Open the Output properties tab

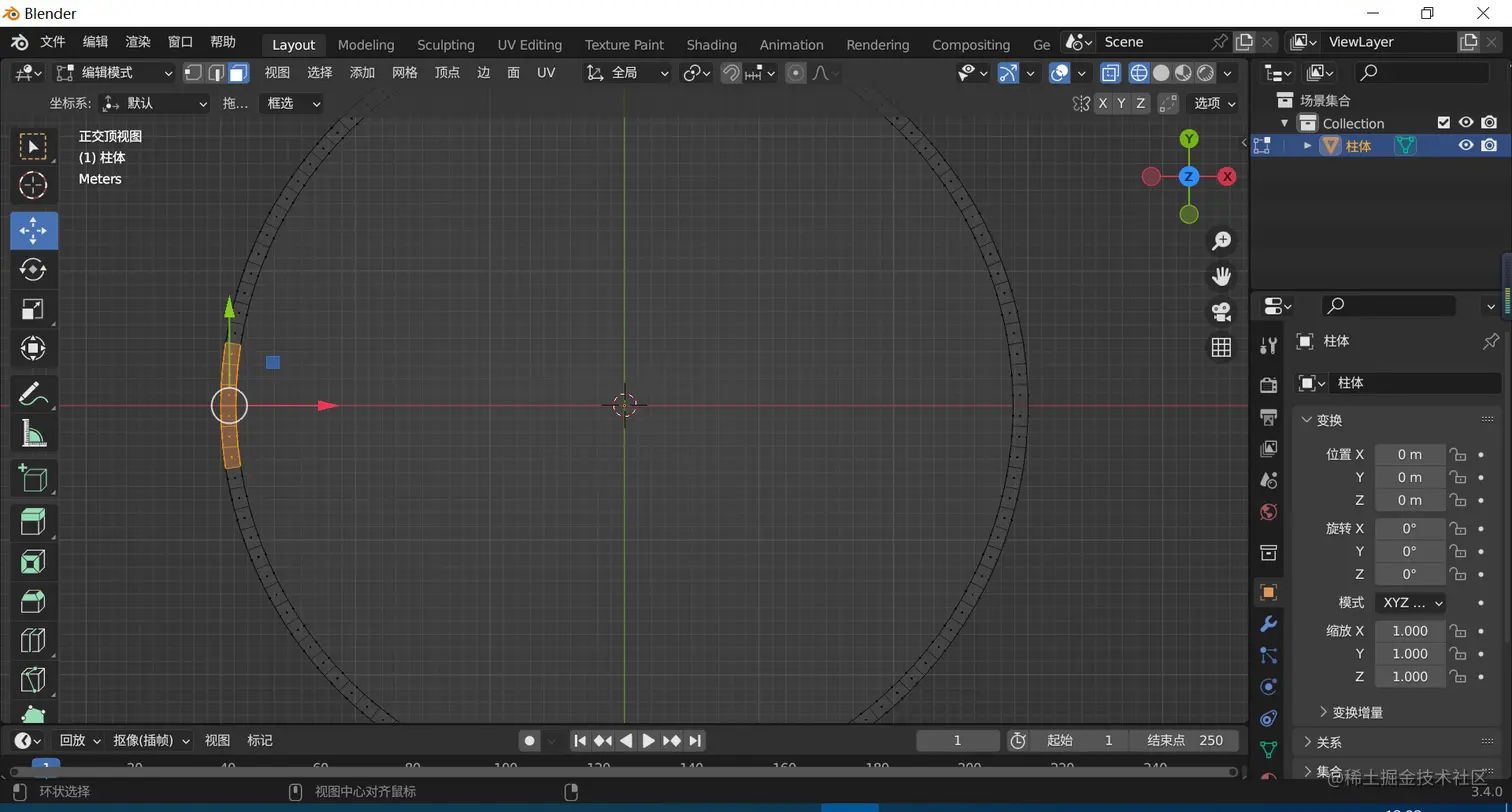click(1268, 417)
